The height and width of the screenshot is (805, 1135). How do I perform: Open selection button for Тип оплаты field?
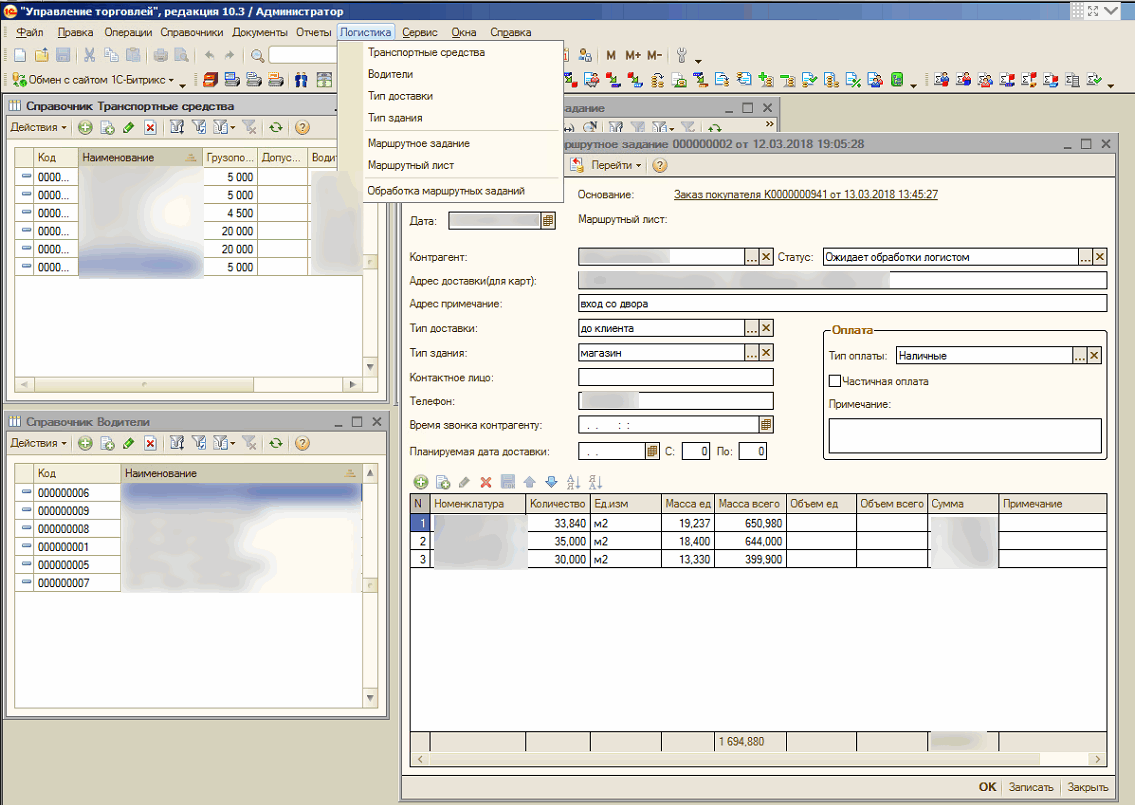(1080, 355)
